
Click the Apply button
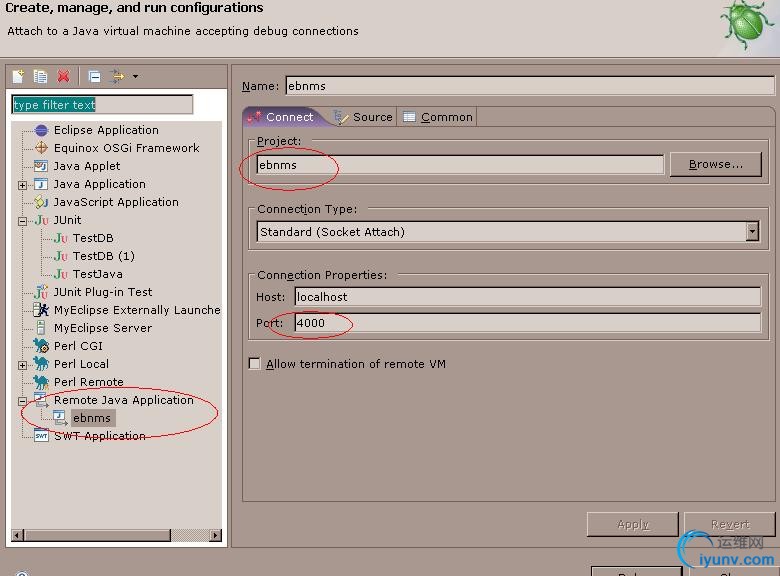(632, 524)
